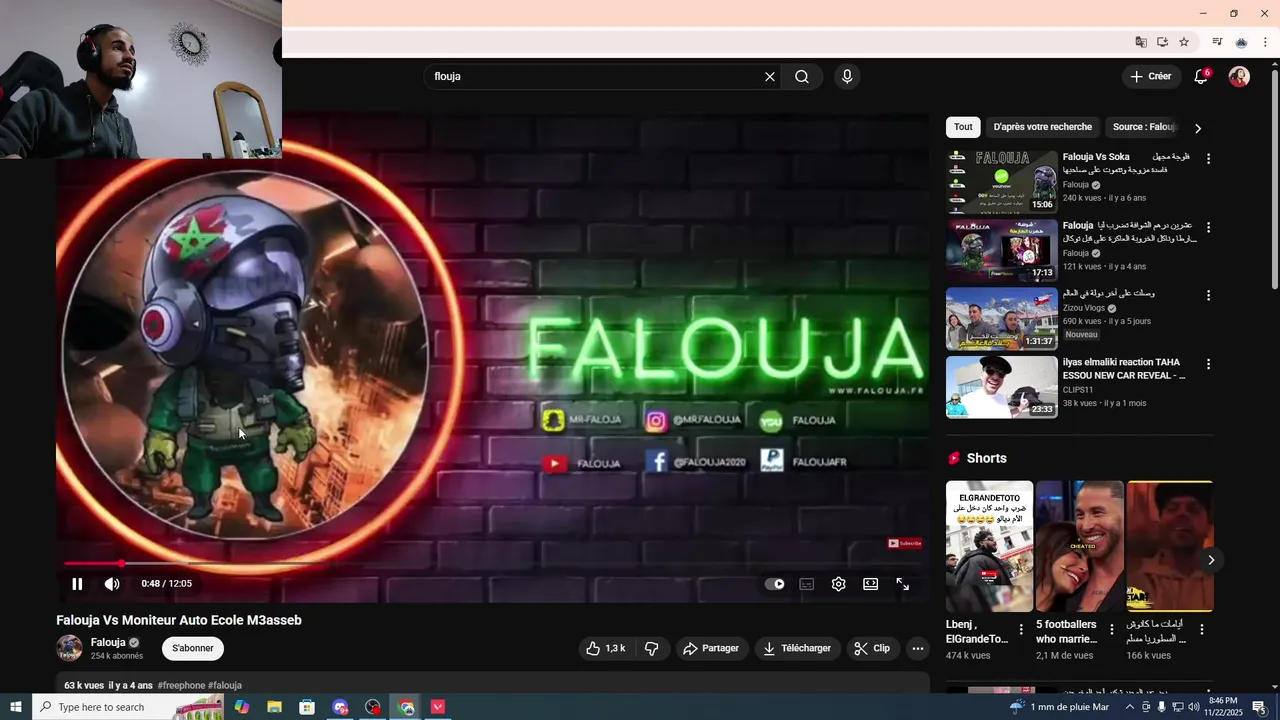
Task: Open options for the 17:13 Falouja video
Action: [1208, 227]
